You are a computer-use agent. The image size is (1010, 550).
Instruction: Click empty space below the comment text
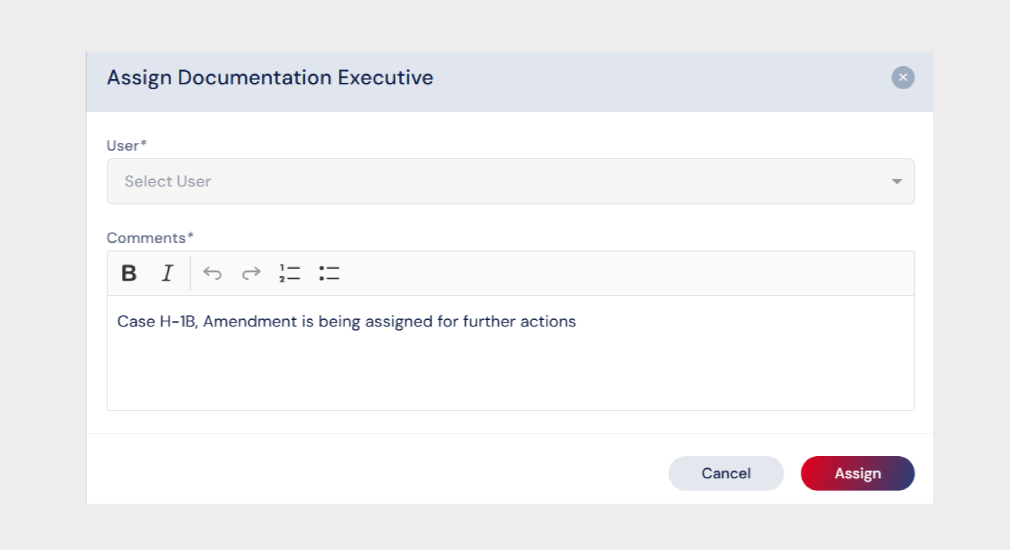[x=510, y=375]
